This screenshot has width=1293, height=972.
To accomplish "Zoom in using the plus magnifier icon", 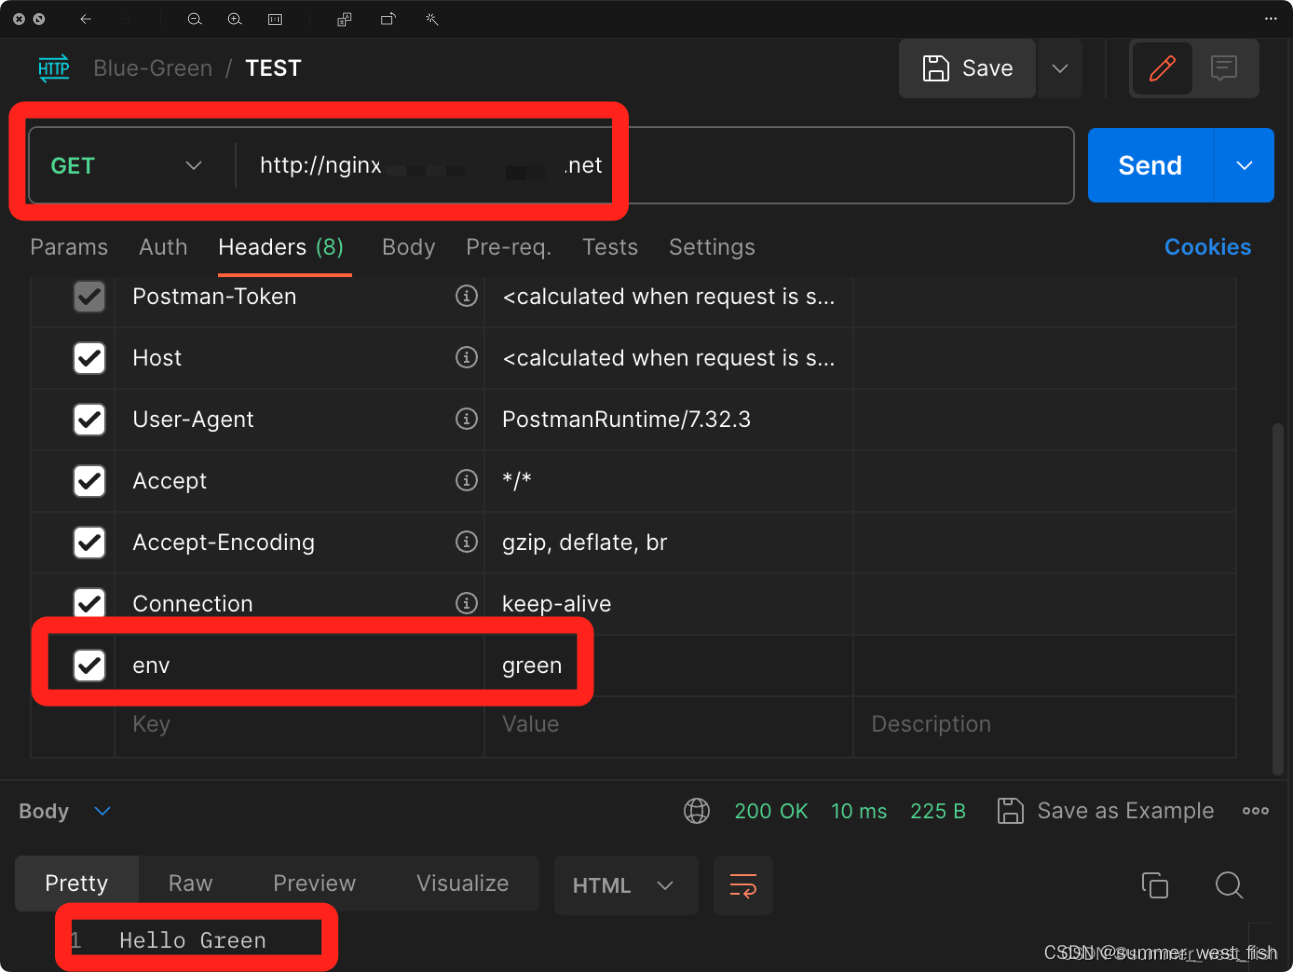I will click(x=234, y=19).
